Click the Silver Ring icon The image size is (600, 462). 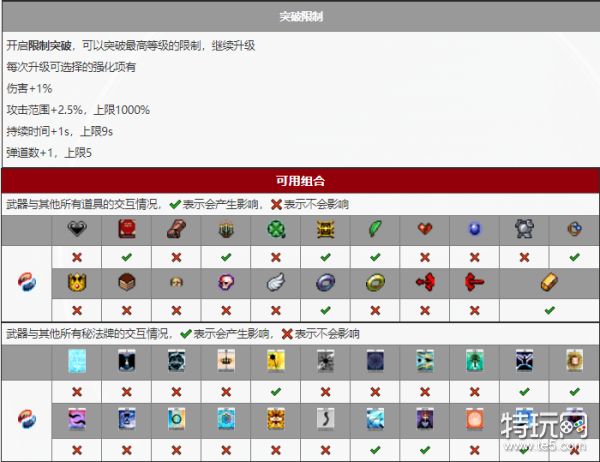(324, 283)
